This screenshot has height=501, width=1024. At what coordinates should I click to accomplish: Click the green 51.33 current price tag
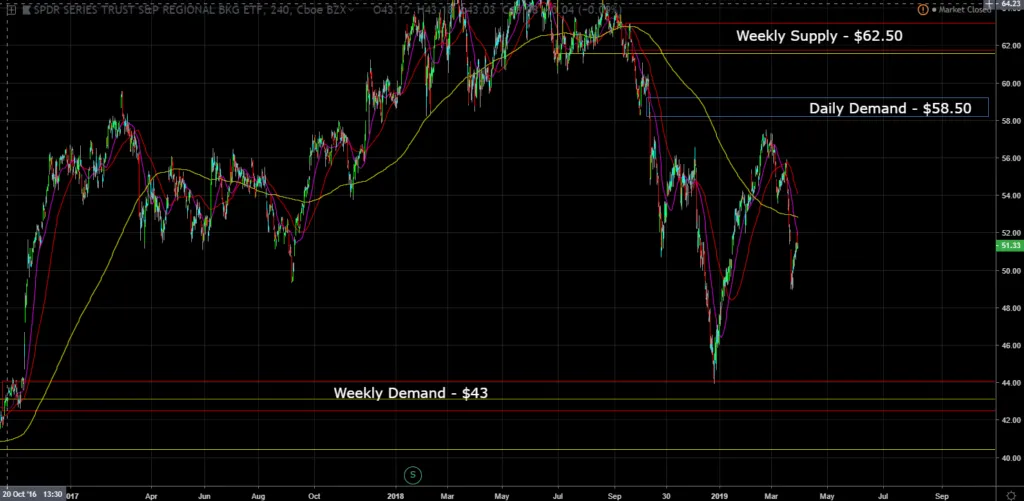(1010, 246)
